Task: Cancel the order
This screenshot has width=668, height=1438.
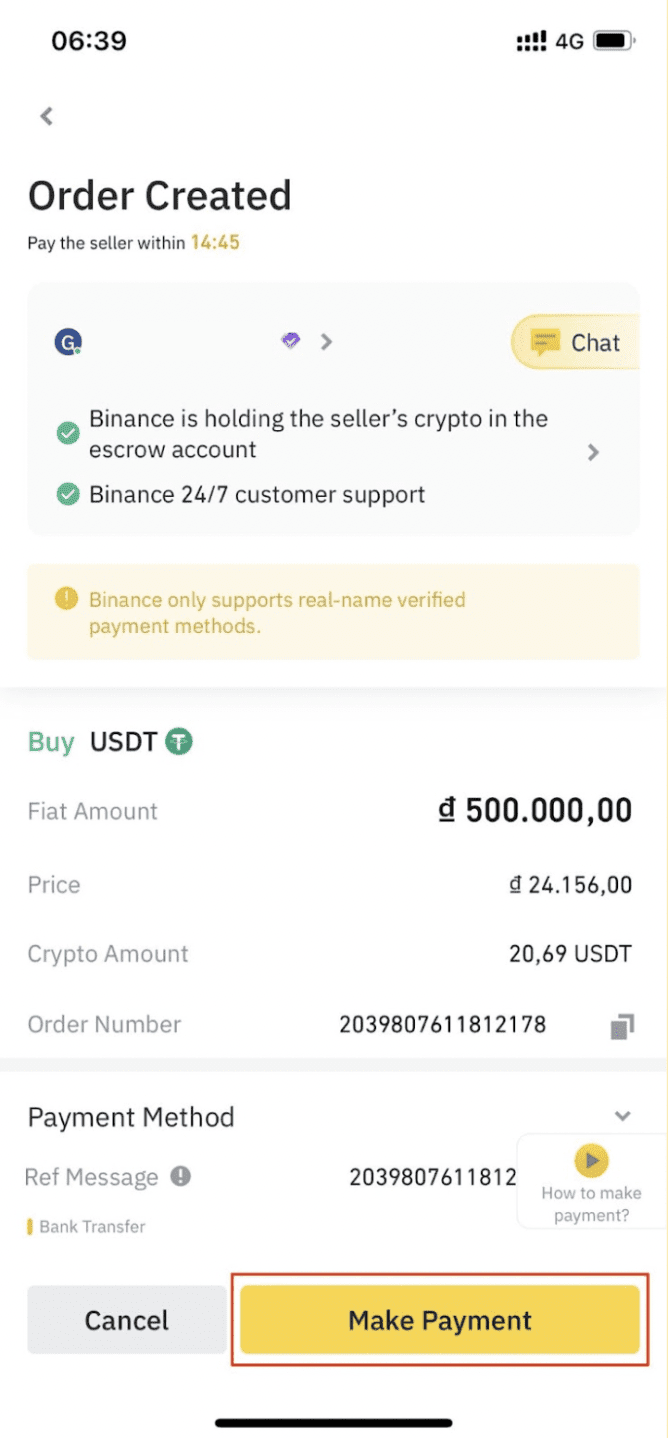Action: (x=127, y=1320)
